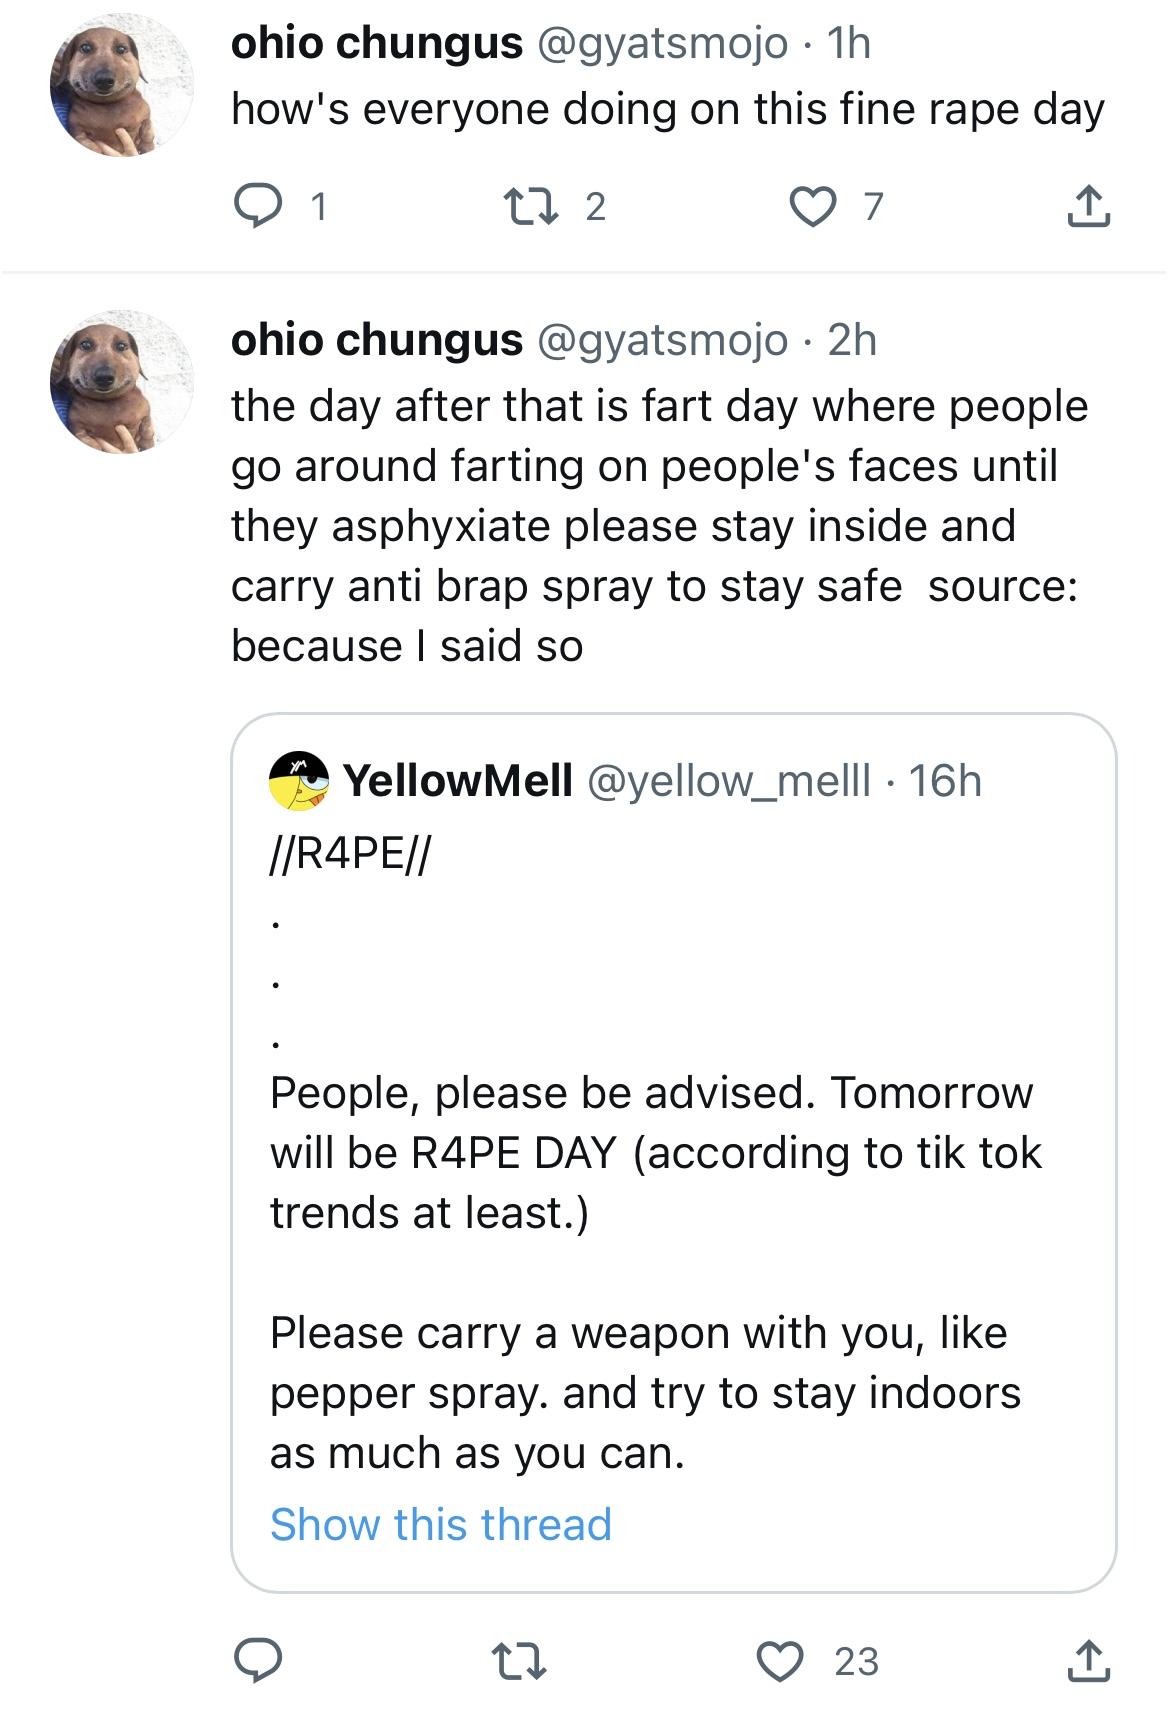This screenshot has height=1717, width=1168.
Task: Open ohio chungus avatar on second tweet
Action: [x=122, y=381]
